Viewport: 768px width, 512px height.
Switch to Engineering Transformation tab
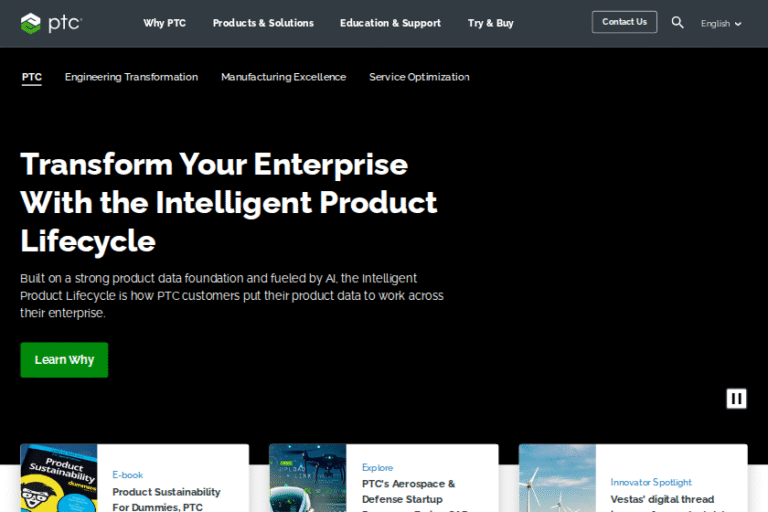click(x=131, y=77)
